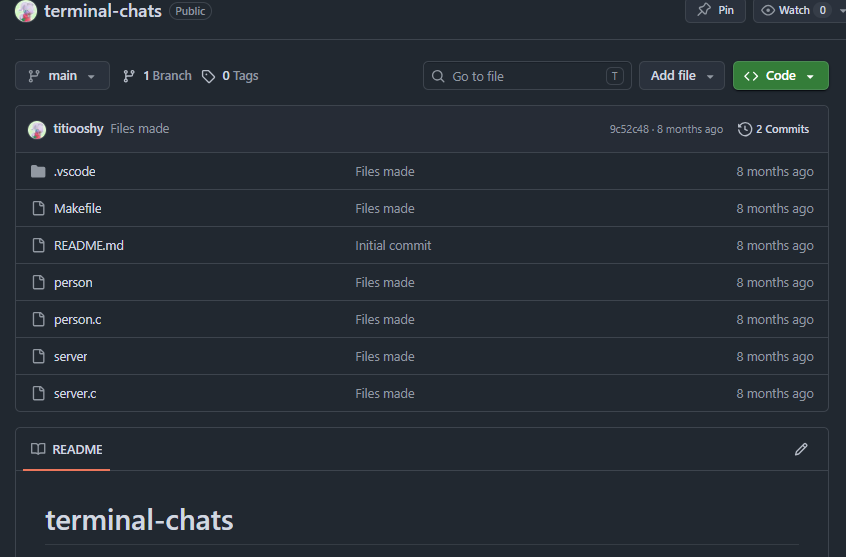846x557 pixels.
Task: Click '8 months ago' on person.c row
Action: [775, 320]
